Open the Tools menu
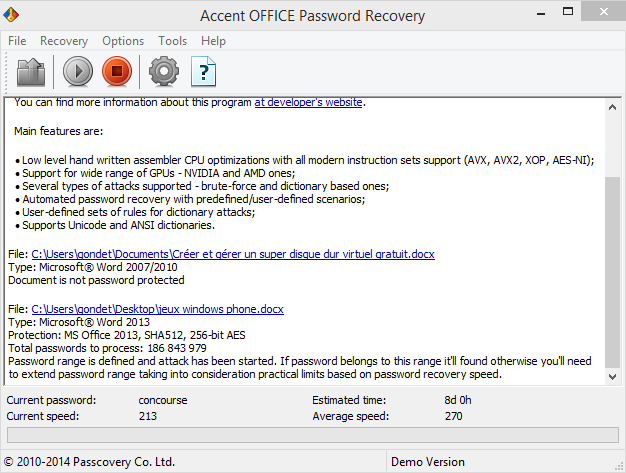 click(172, 41)
